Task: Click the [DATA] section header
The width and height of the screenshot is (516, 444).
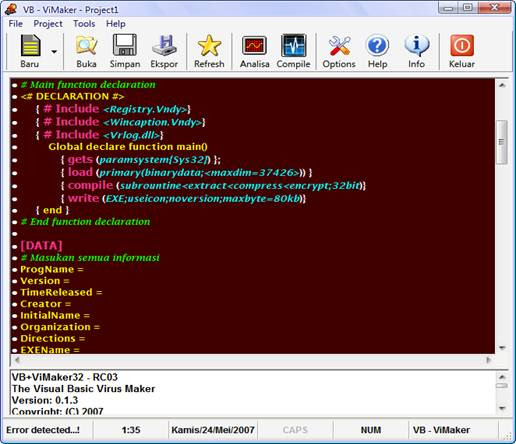Action: pos(41,246)
